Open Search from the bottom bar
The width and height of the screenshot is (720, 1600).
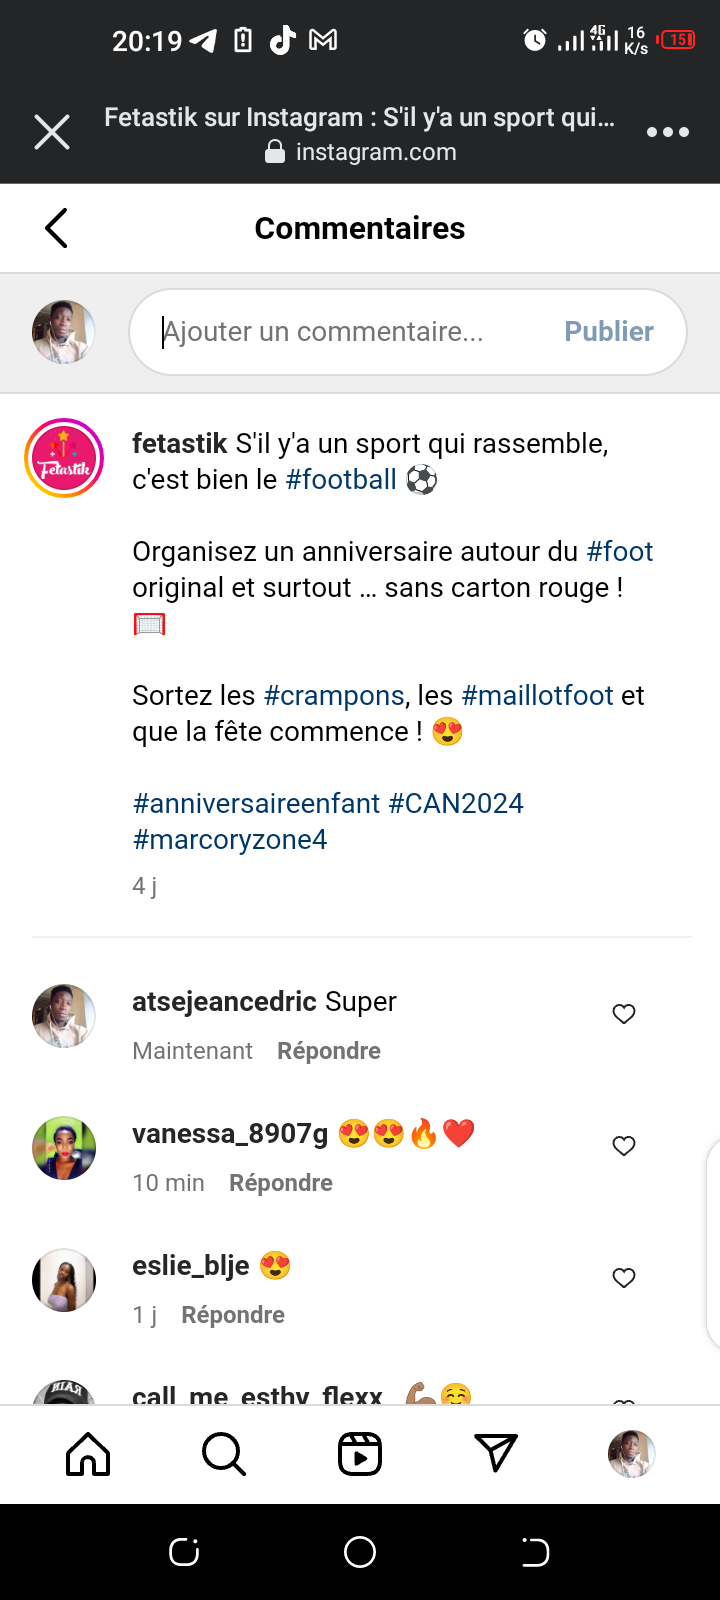coord(223,1454)
